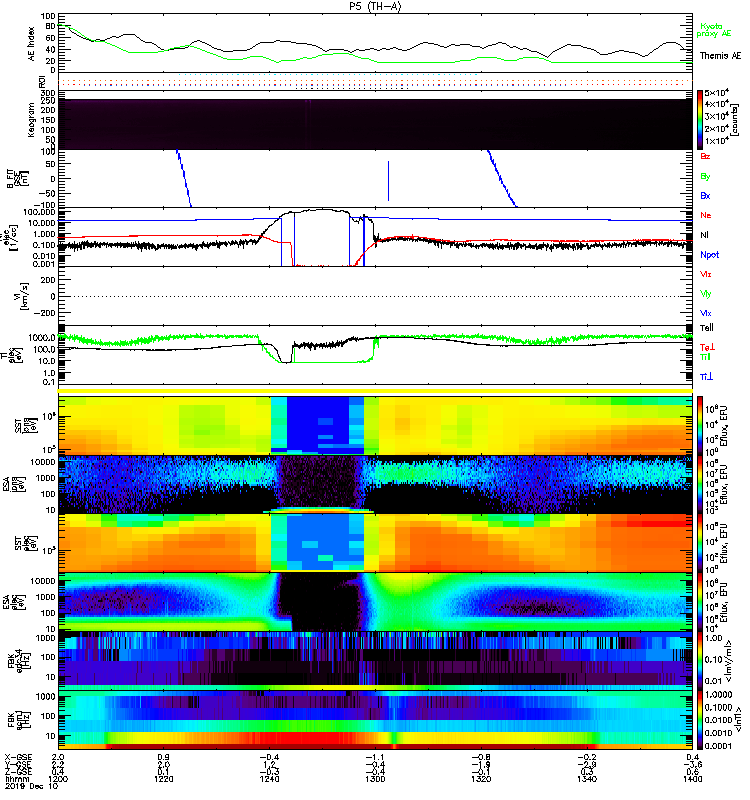Click the red "Ne" legend label
The height and width of the screenshot is (800, 750).
tap(705, 215)
